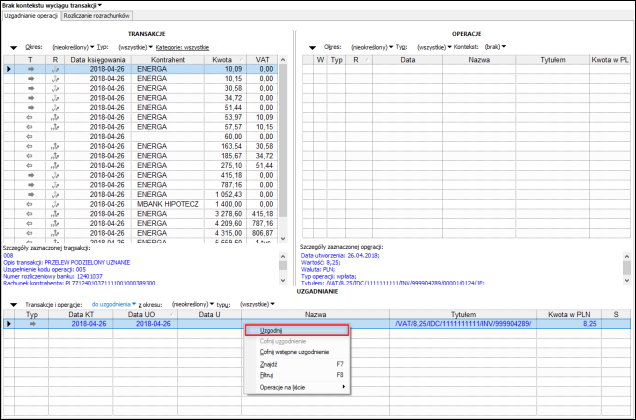The height and width of the screenshot is (420, 636).
Task: Open the filter menu arrow in Transakcje panel
Action: tap(14, 47)
